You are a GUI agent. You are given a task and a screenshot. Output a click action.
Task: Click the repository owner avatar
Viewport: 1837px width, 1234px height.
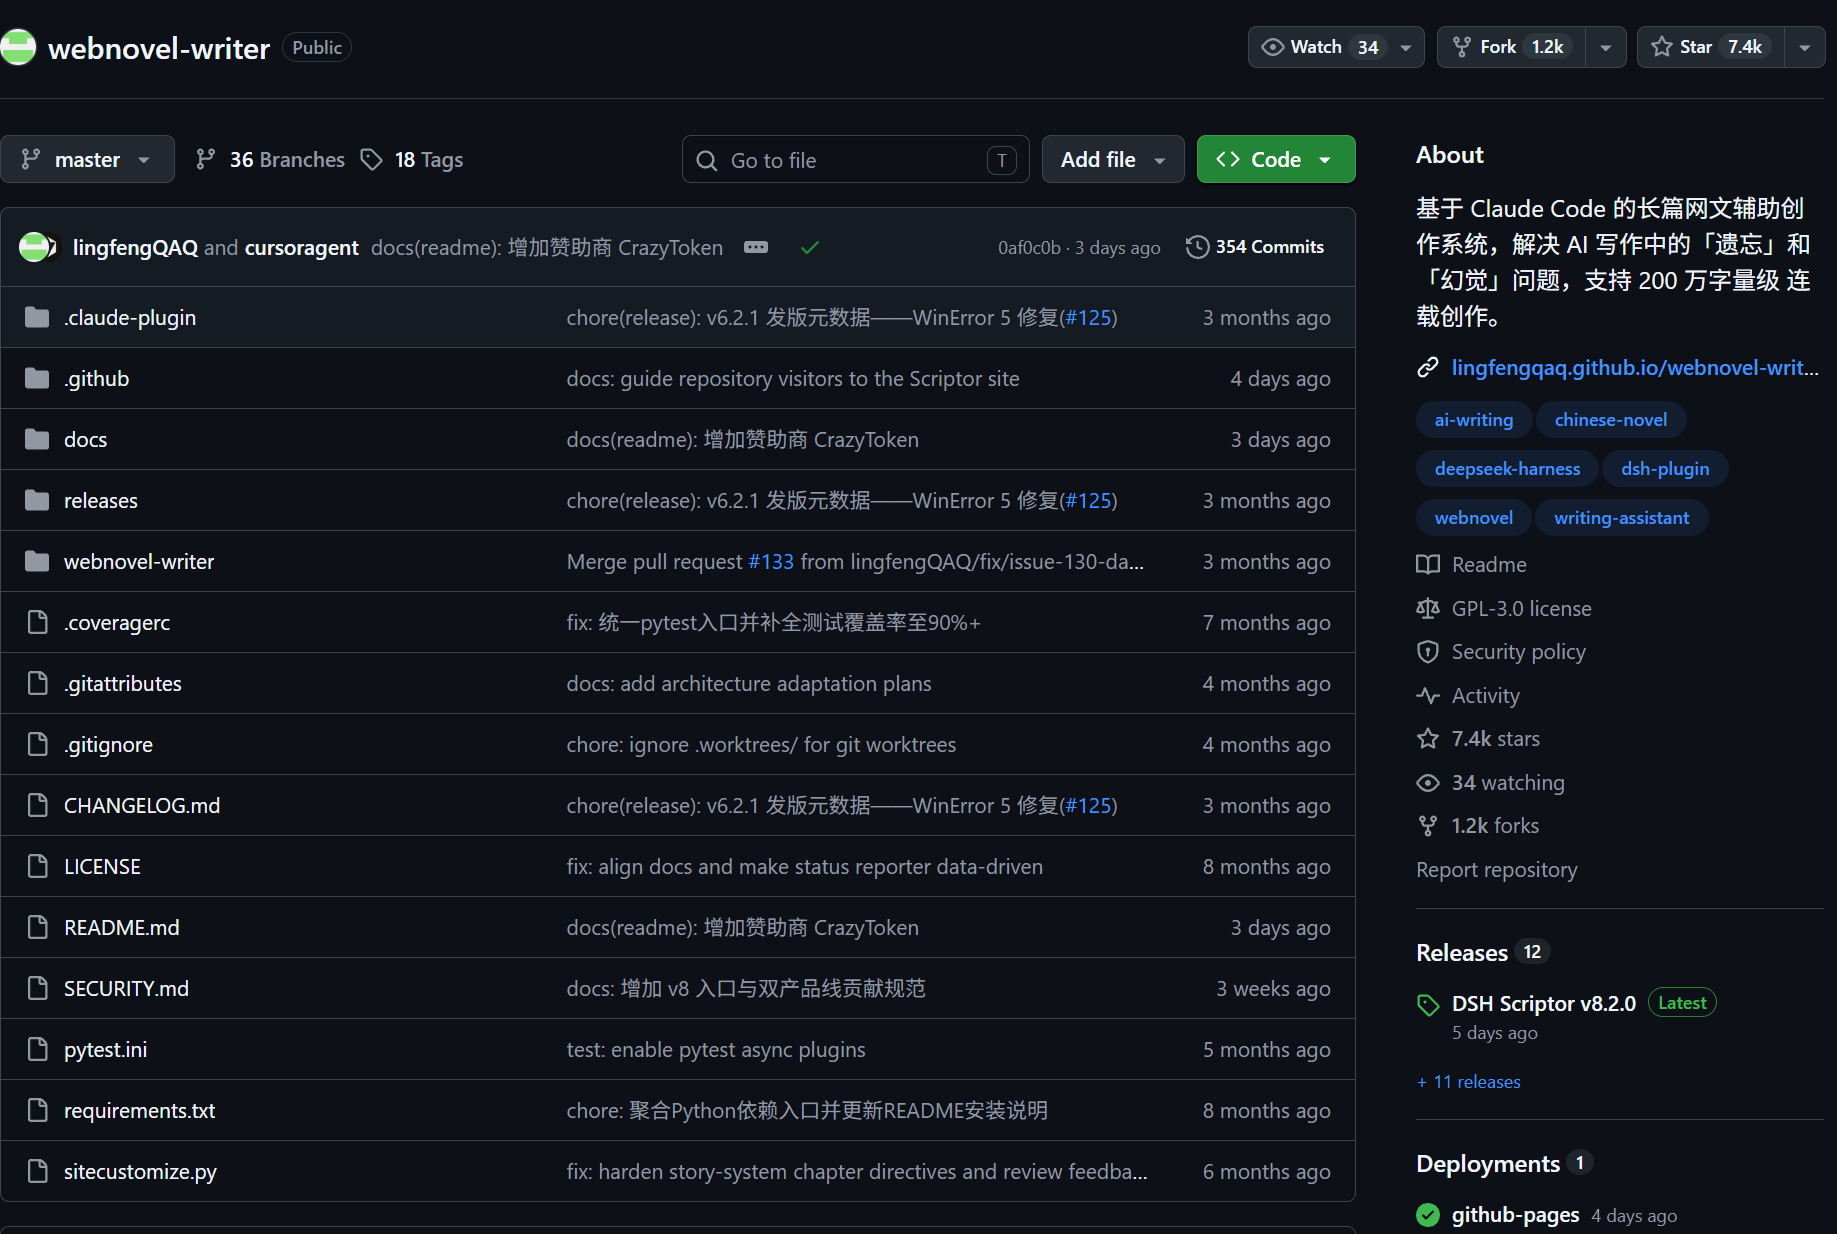point(17,47)
